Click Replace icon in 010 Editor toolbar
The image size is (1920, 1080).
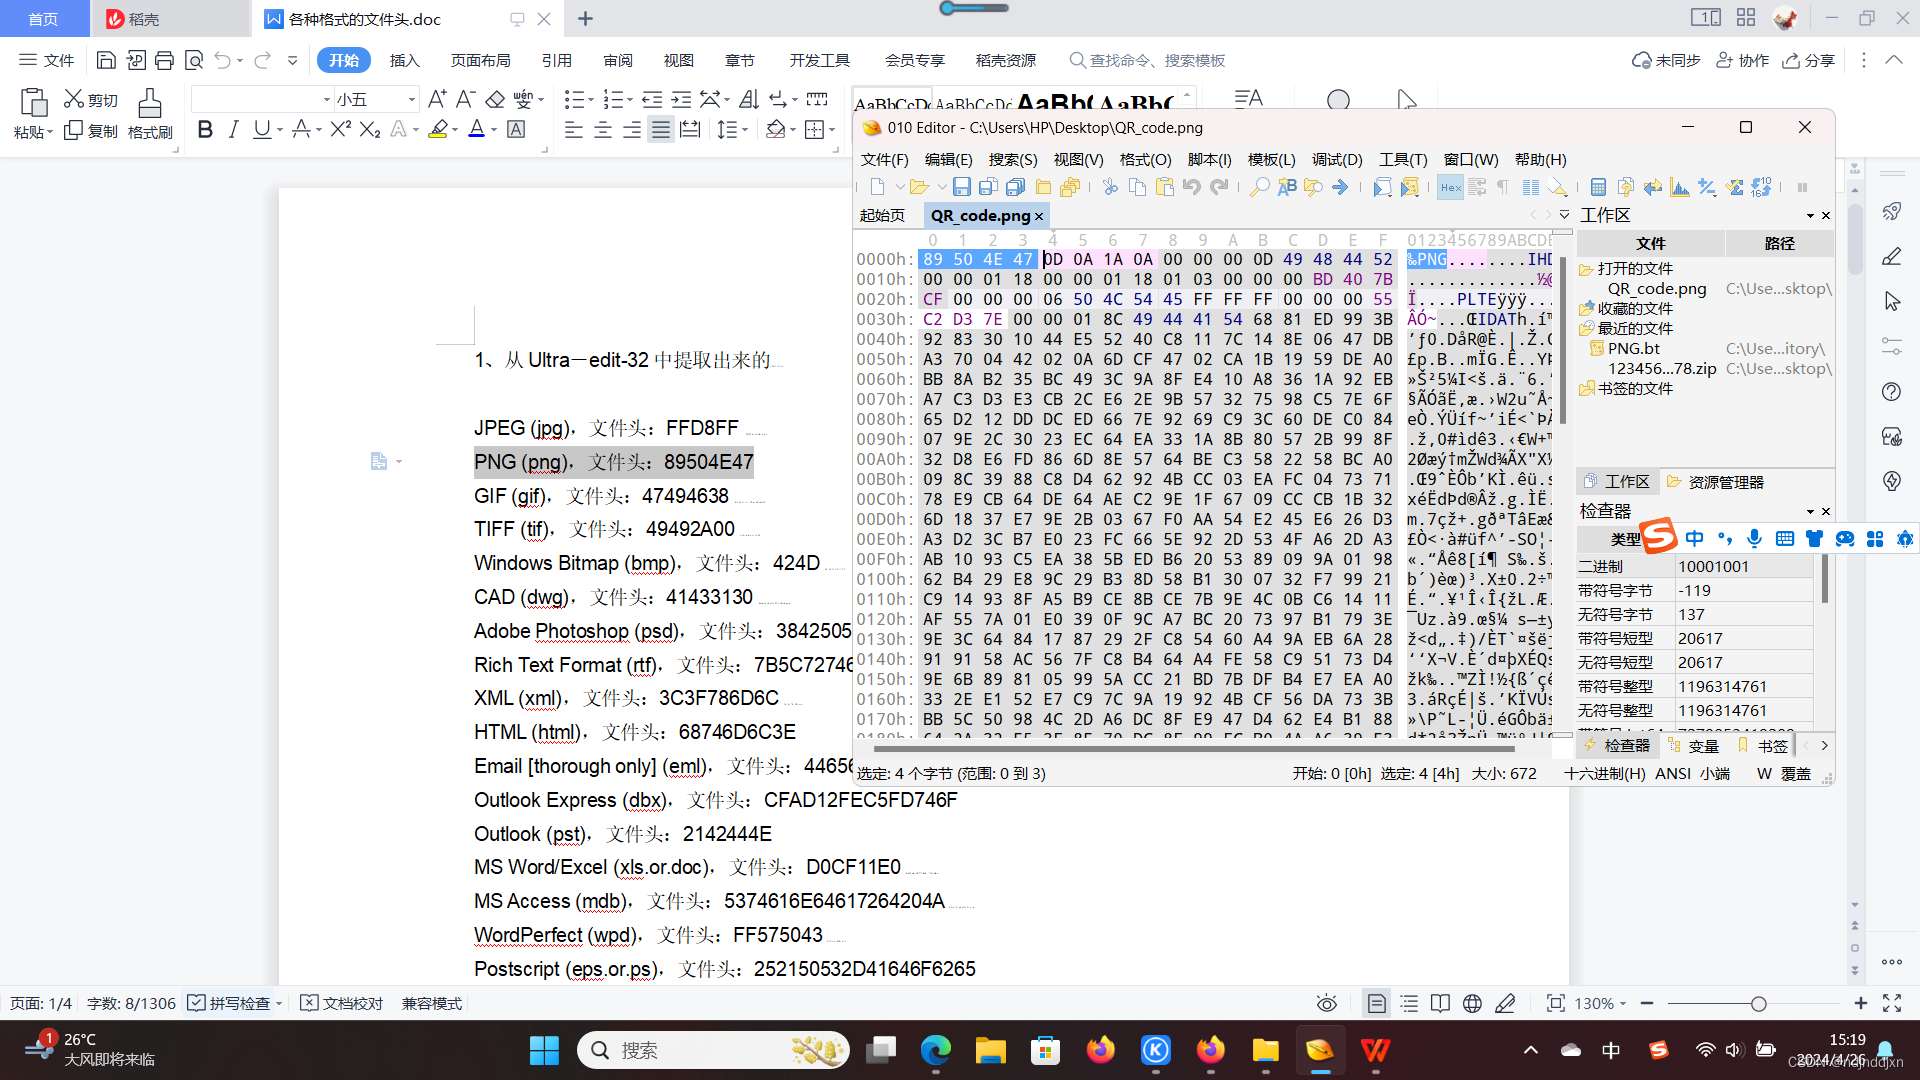(x=1287, y=187)
